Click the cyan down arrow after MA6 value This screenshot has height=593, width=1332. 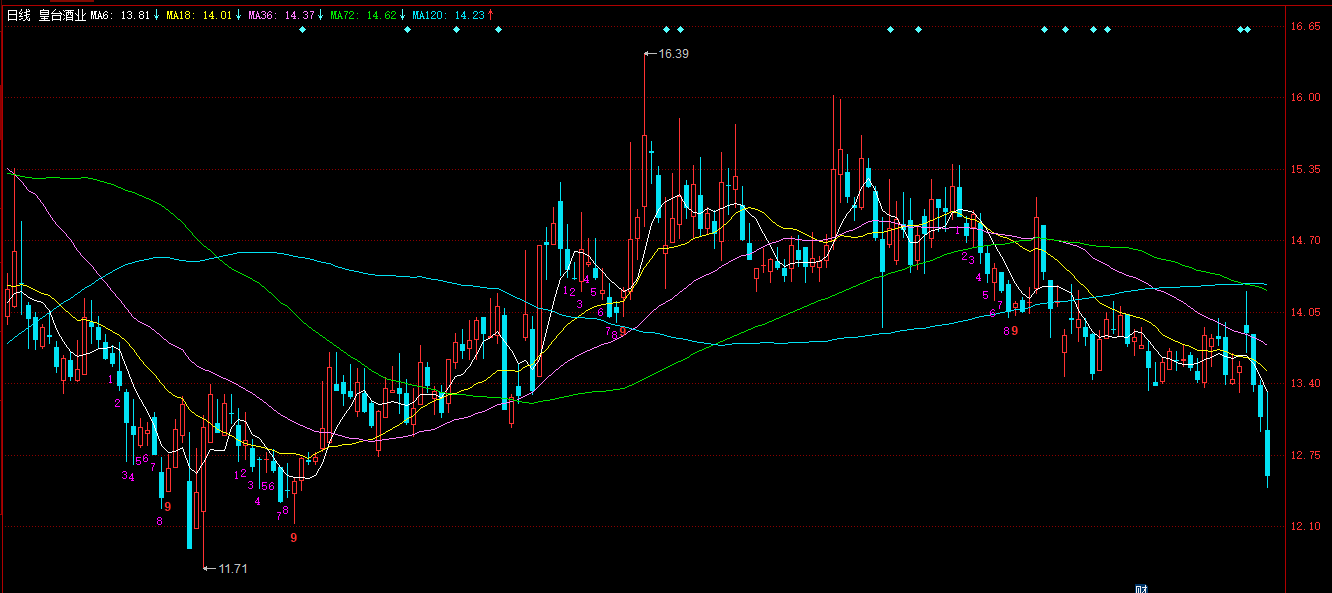coord(157,16)
